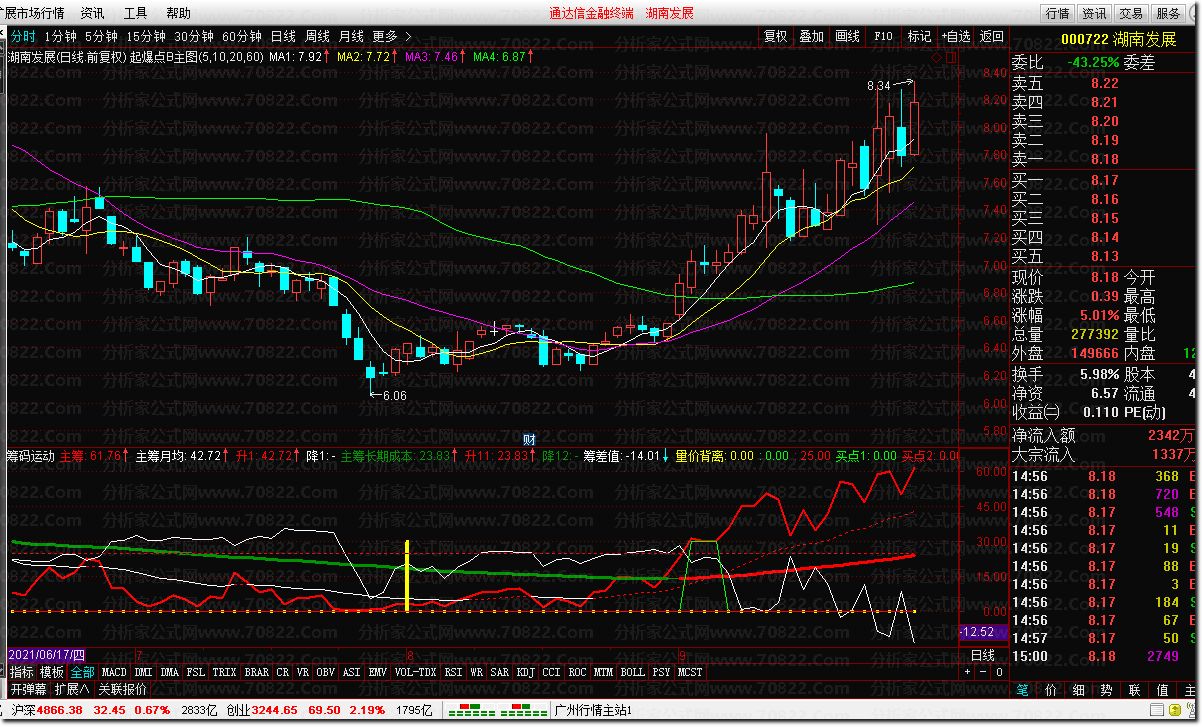The width and height of the screenshot is (1204, 727).
Task: Click the list icon in the status bar
Action: 1157,710
